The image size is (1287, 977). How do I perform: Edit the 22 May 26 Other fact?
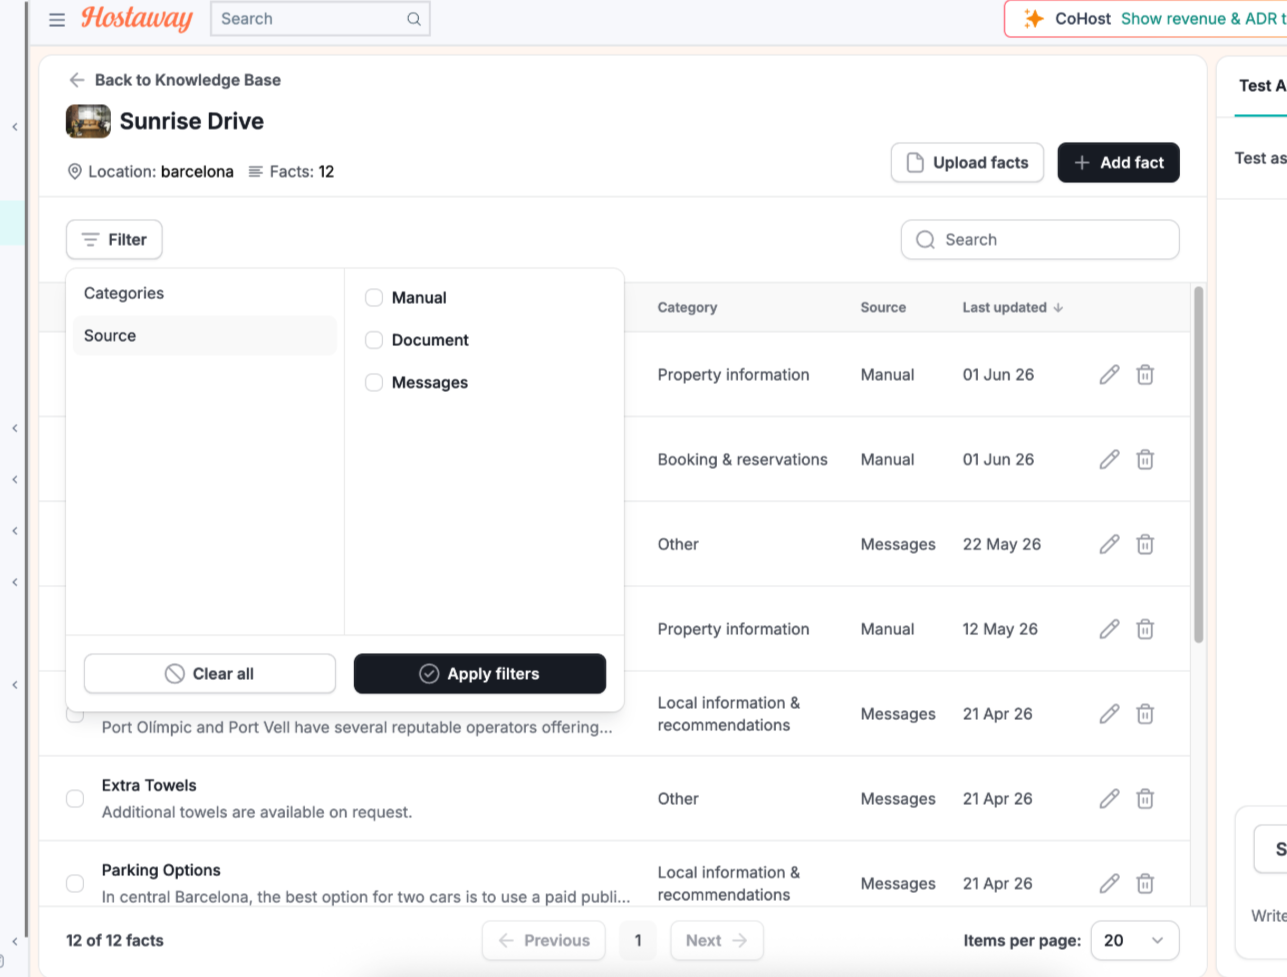[1109, 545]
